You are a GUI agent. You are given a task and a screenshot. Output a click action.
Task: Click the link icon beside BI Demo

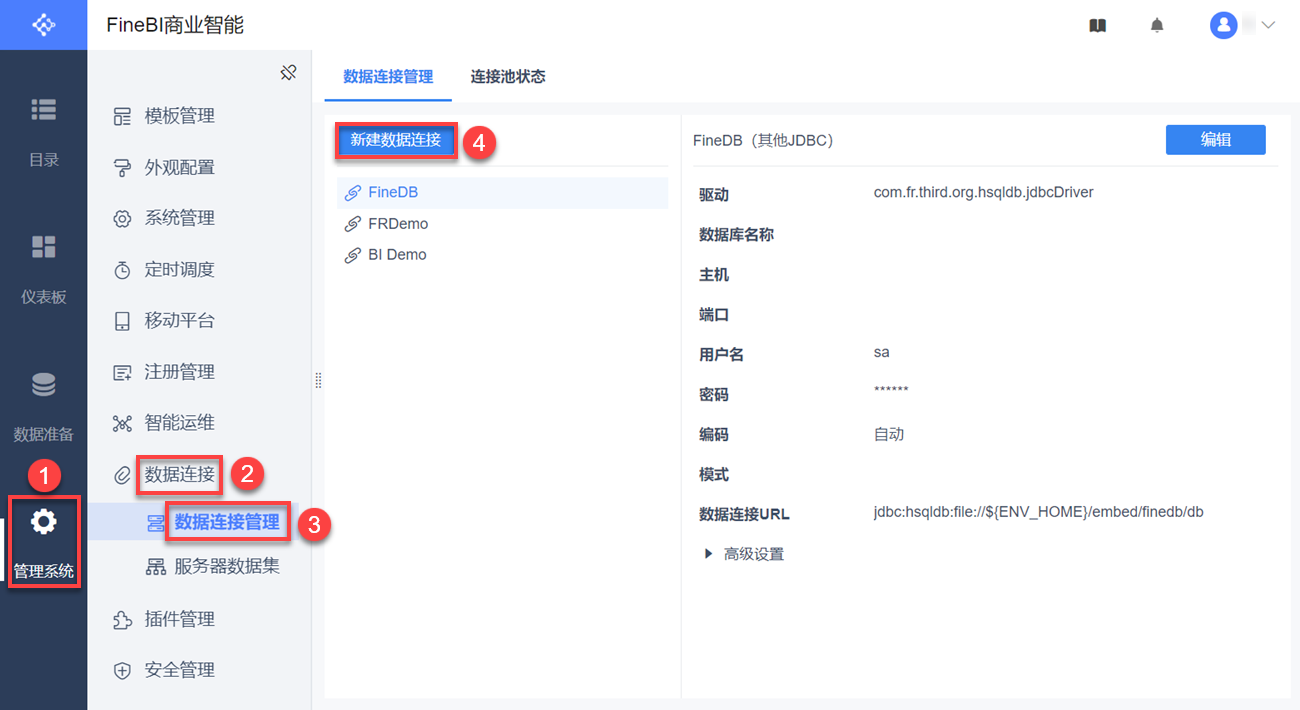click(x=352, y=255)
